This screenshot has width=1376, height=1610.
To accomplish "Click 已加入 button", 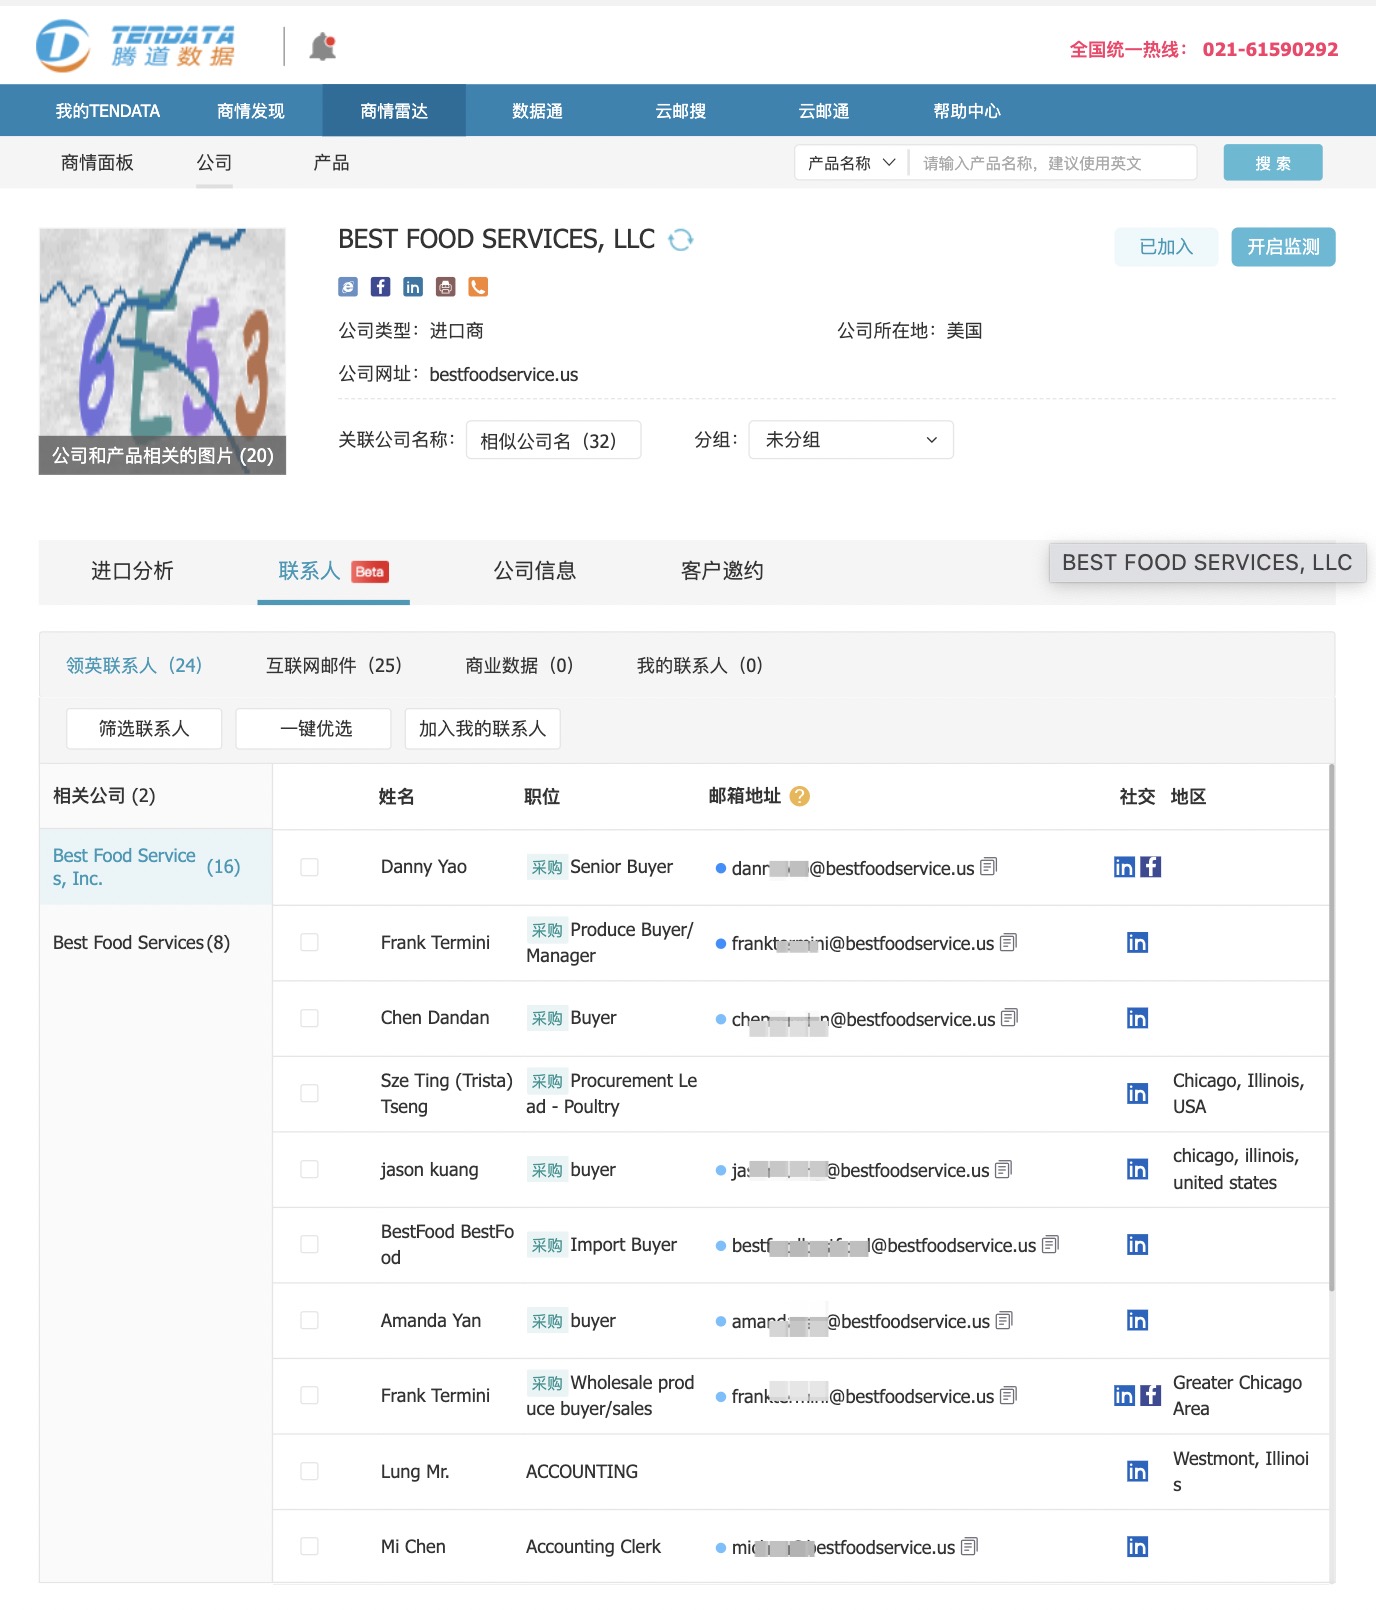I will click(x=1166, y=247).
